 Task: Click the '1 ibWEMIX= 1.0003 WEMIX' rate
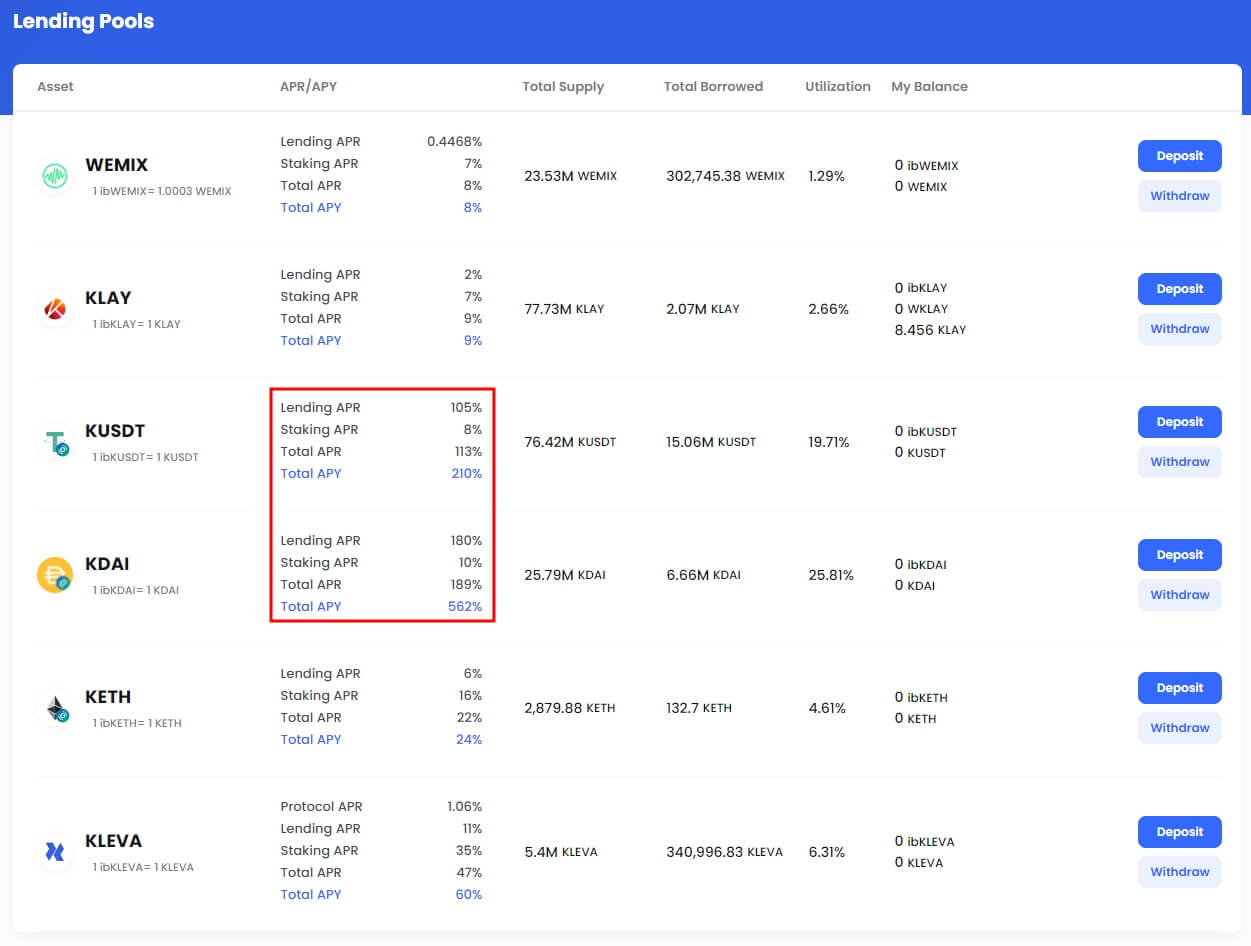162,191
